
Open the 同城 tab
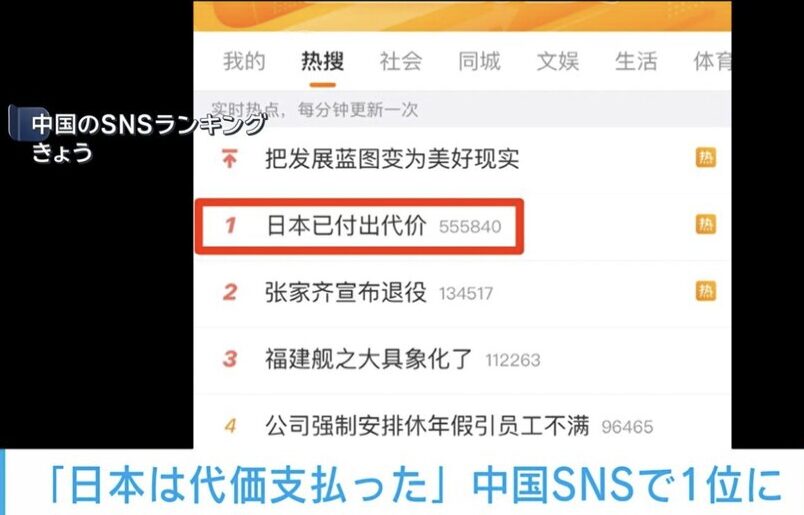click(x=479, y=62)
